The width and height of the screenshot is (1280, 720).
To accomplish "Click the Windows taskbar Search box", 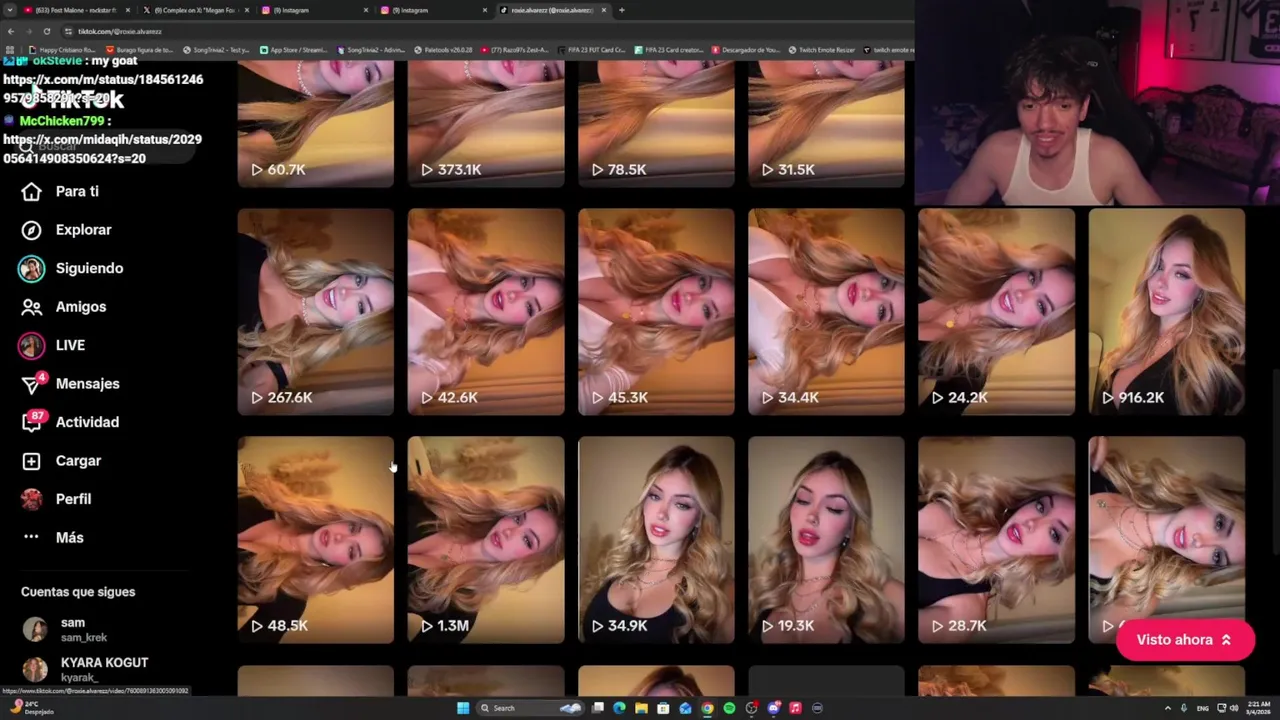I will (x=528, y=708).
